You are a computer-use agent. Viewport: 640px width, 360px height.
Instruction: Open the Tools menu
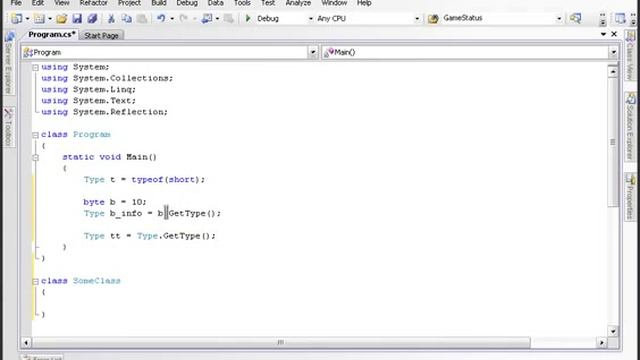(242, 3)
